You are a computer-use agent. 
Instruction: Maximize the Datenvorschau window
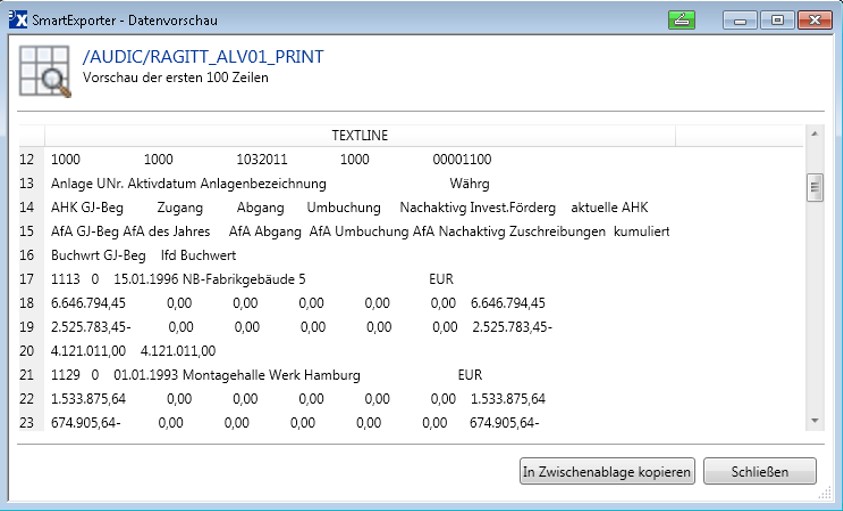pyautogui.click(x=777, y=20)
